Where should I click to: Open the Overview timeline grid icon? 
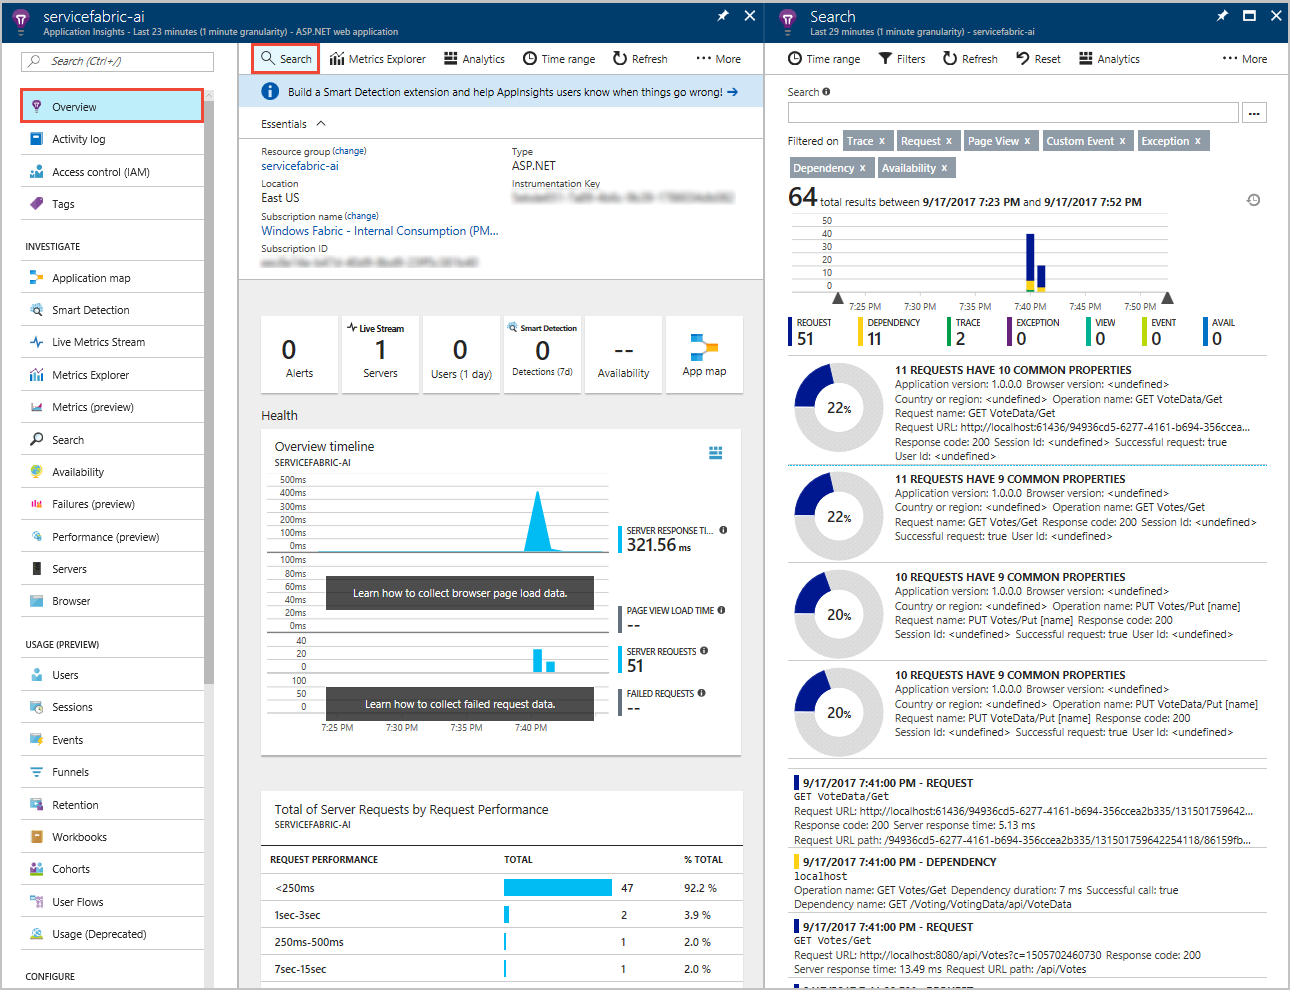tap(716, 453)
